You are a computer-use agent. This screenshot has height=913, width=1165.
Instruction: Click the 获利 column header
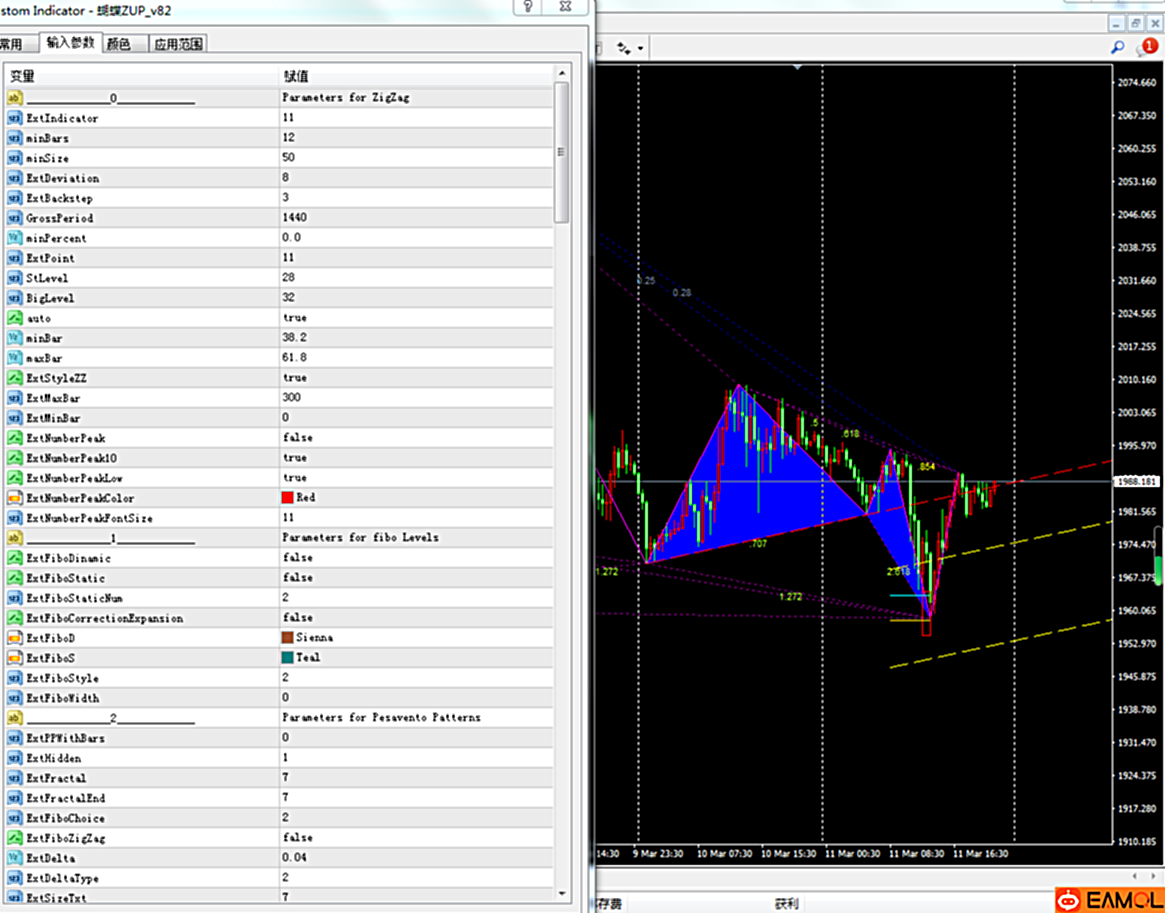(x=786, y=904)
